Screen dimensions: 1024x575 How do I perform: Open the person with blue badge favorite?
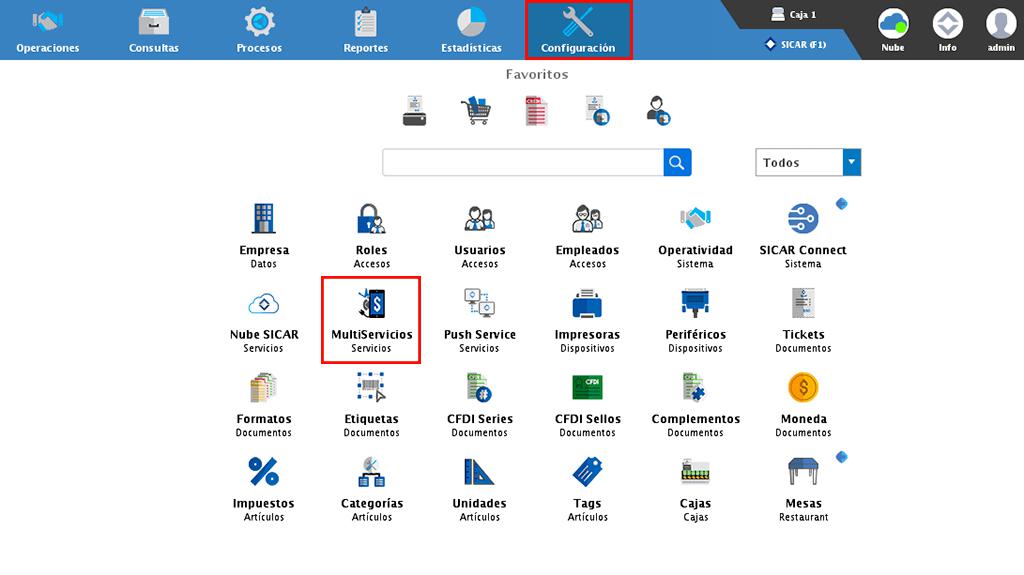pos(658,110)
